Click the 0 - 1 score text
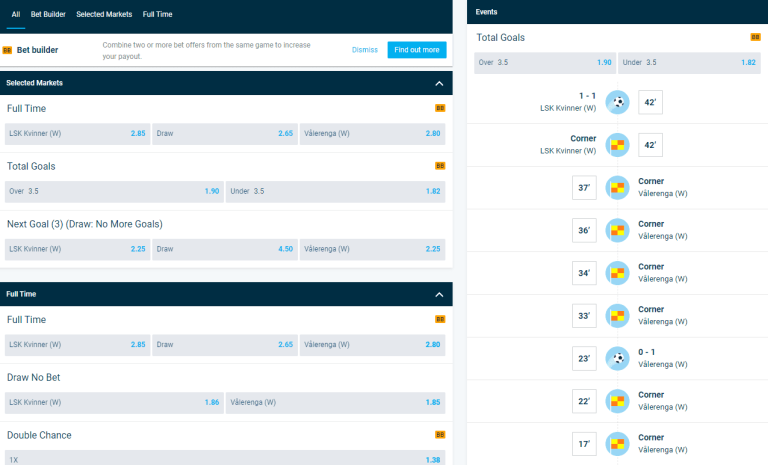Screen dimensions: 768x465 click(647, 352)
